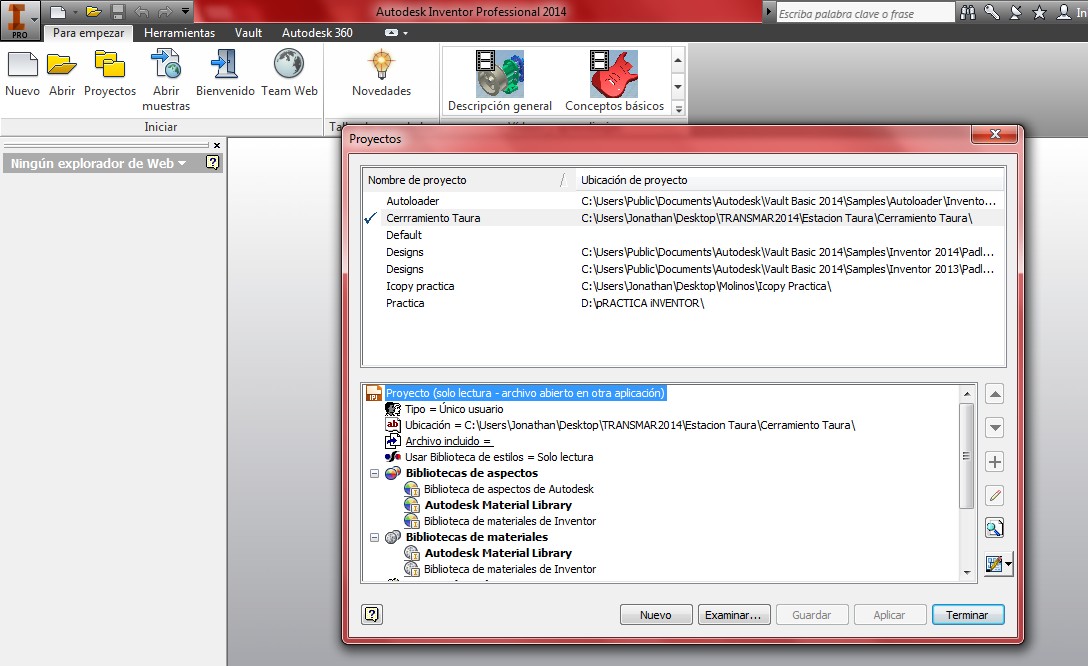The width and height of the screenshot is (1088, 666).
Task: Select the Autoloader project row
Action: [x=683, y=201]
